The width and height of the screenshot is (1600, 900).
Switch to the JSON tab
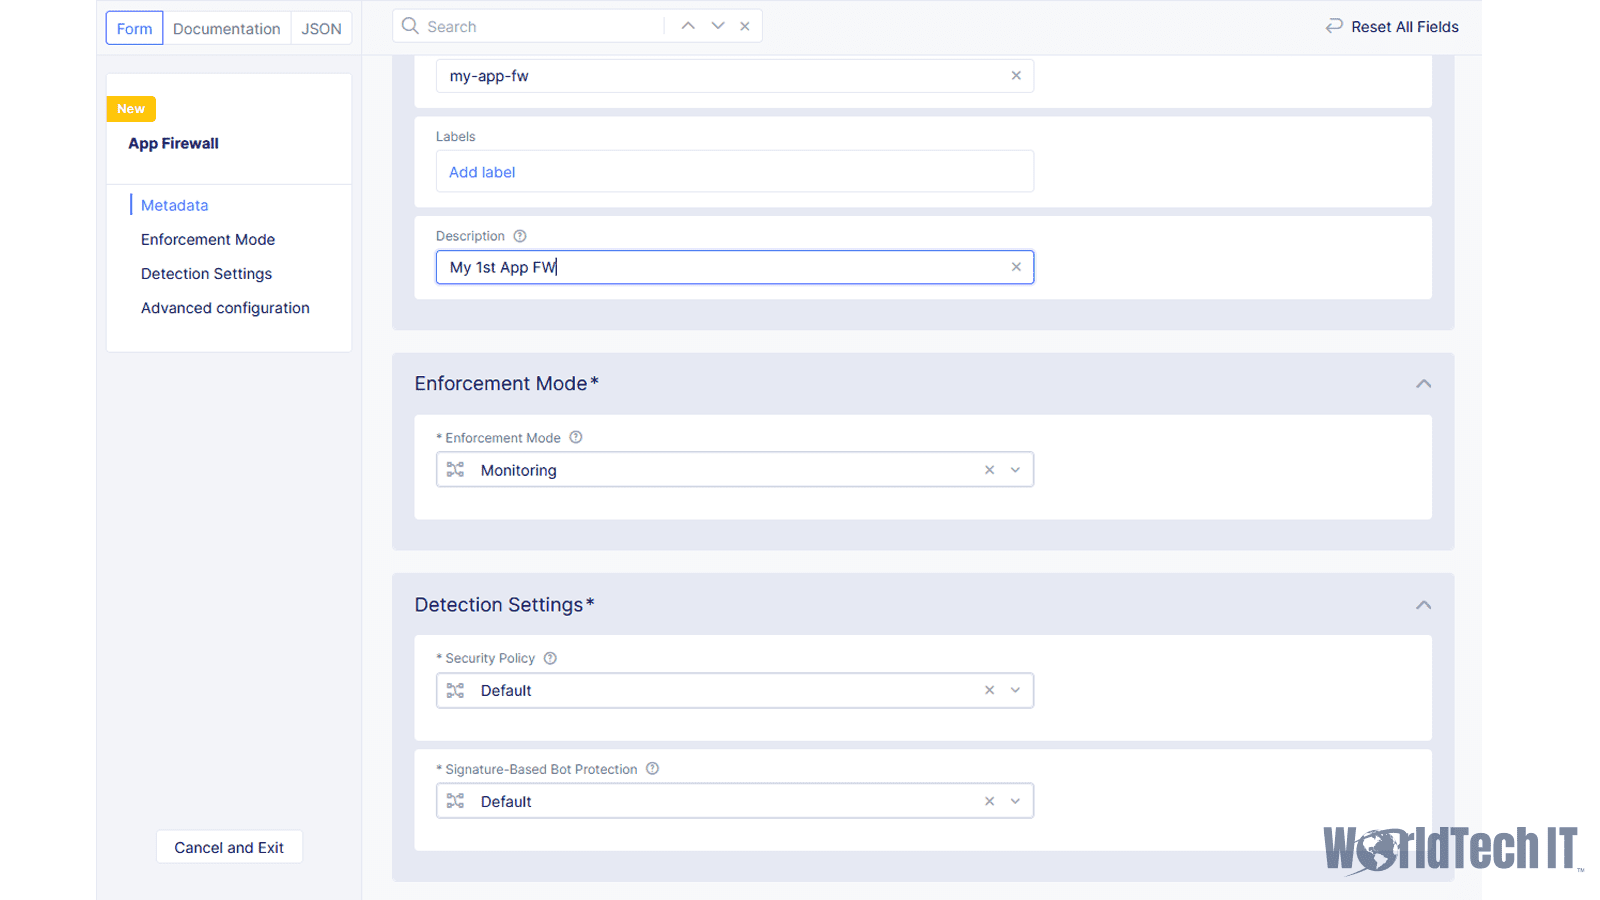(321, 28)
